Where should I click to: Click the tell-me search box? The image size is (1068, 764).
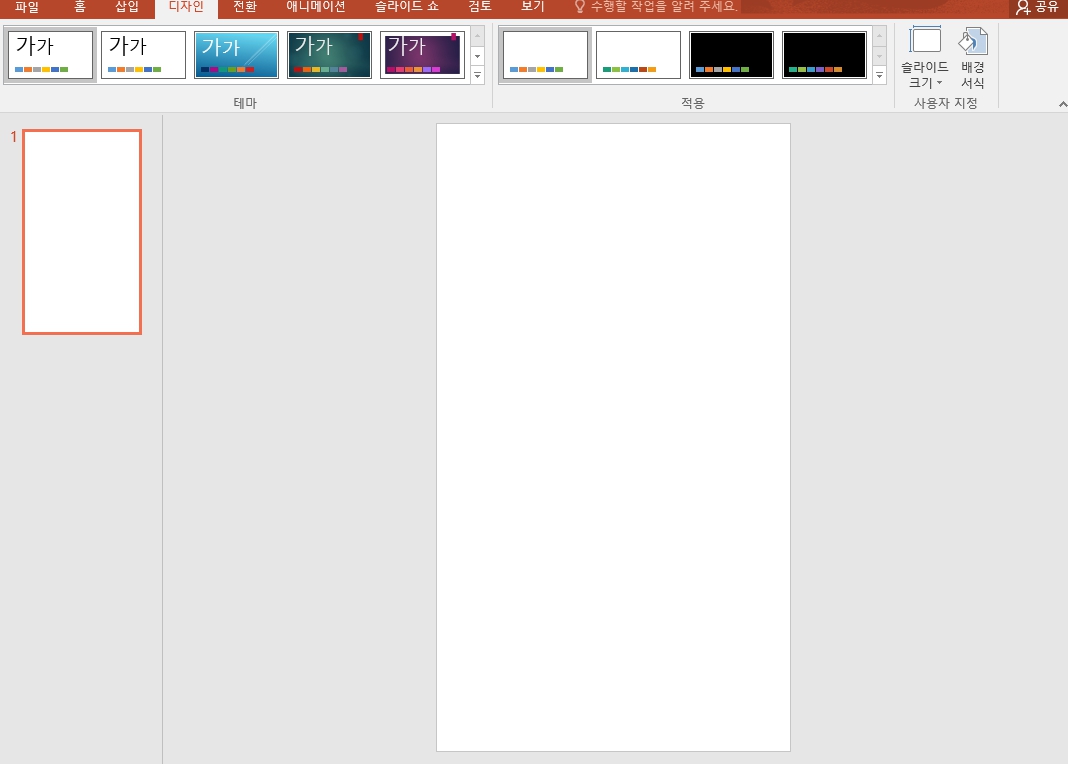point(656,7)
